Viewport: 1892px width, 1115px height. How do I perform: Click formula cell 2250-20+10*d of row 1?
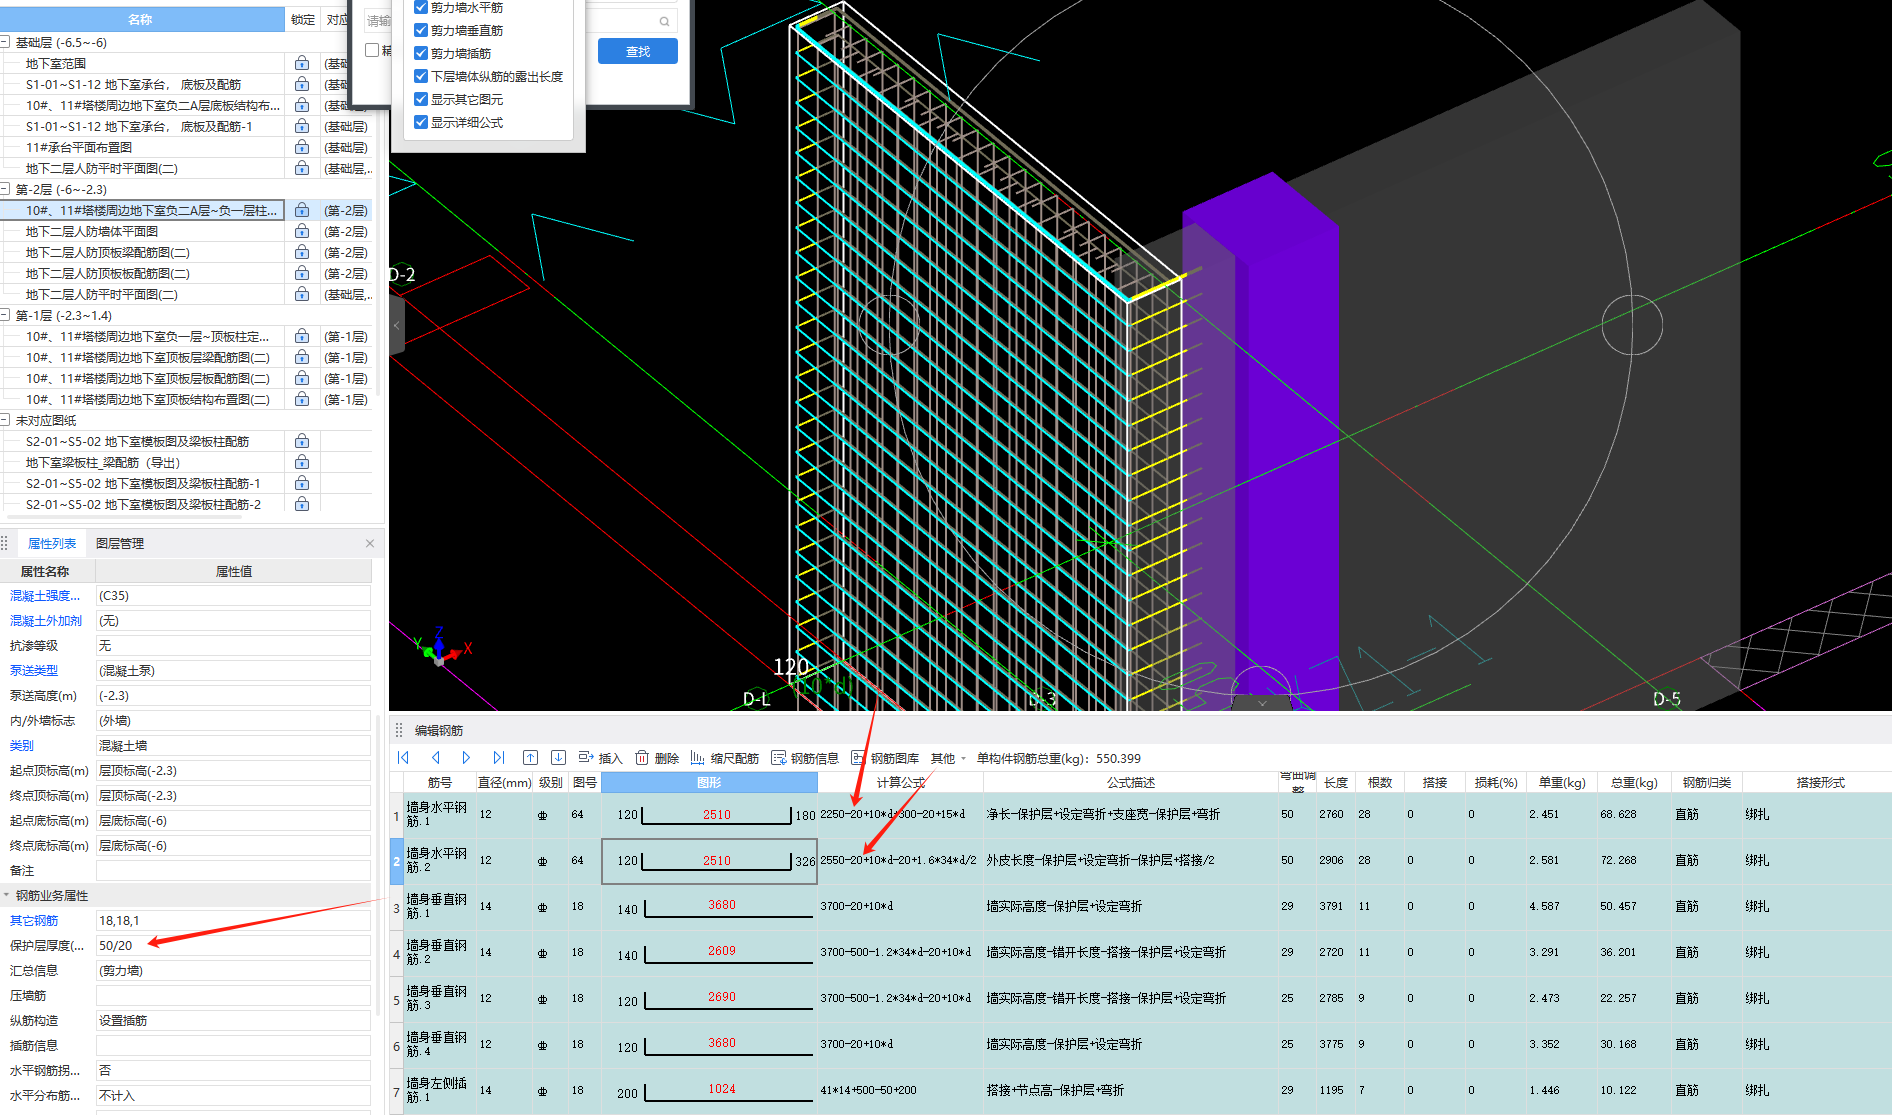click(900, 814)
